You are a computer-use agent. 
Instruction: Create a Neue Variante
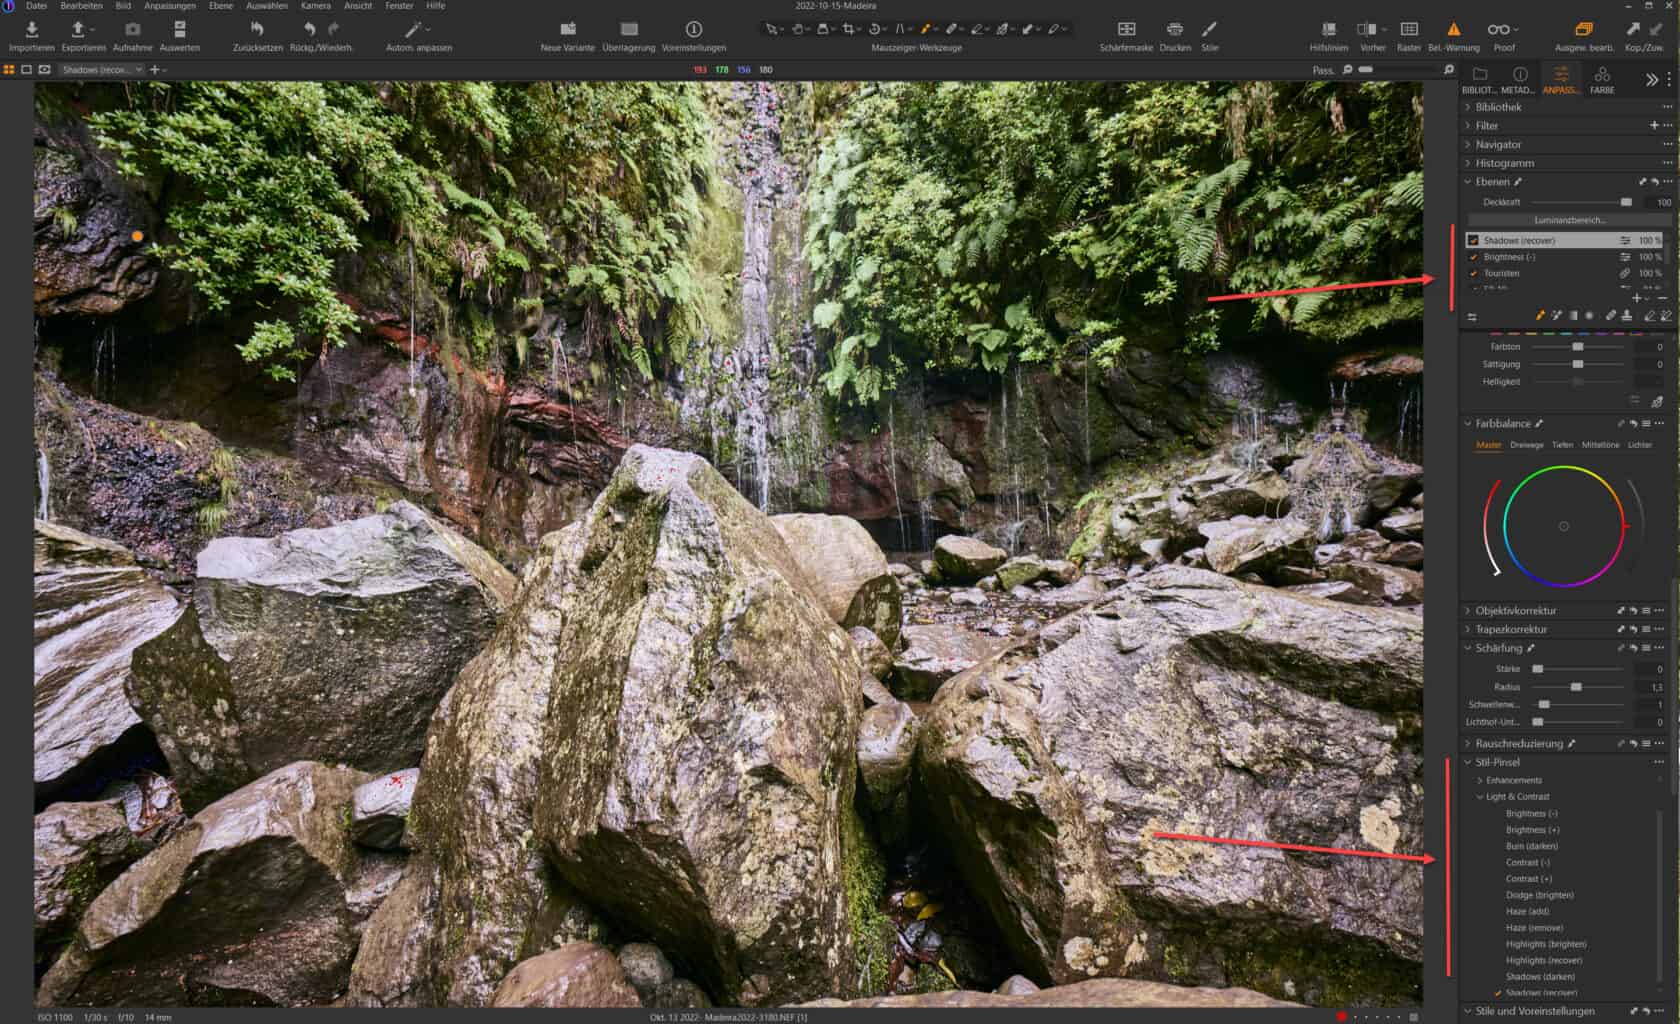tap(568, 29)
